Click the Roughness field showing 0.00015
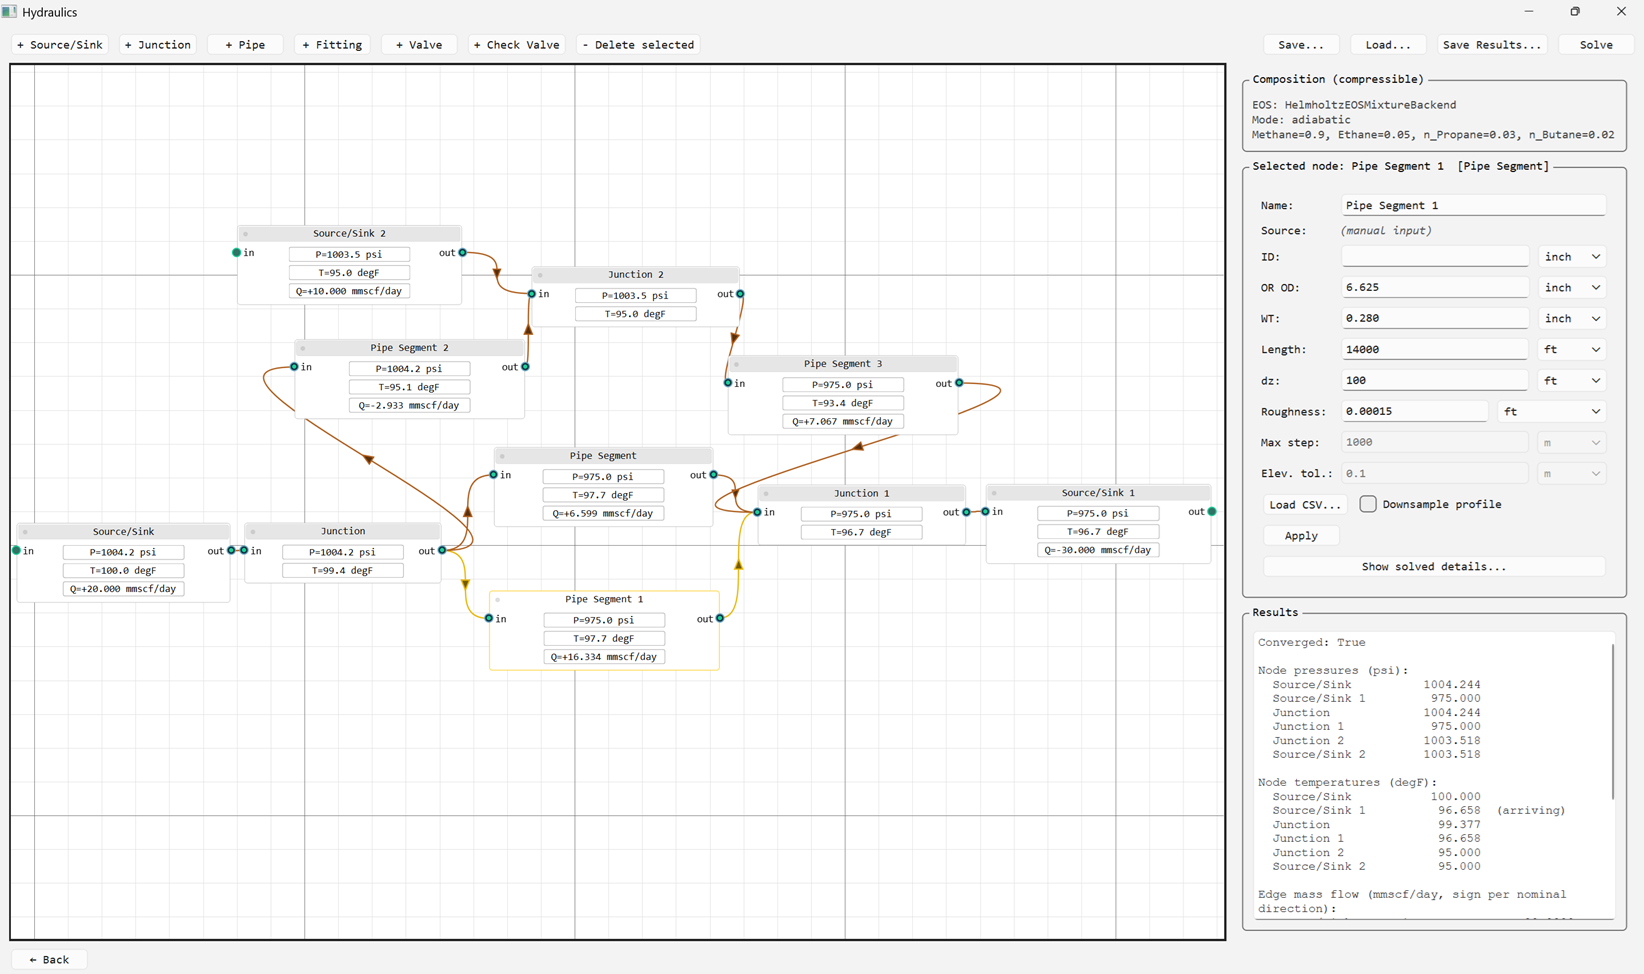This screenshot has height=974, width=1644. pyautogui.click(x=1415, y=412)
